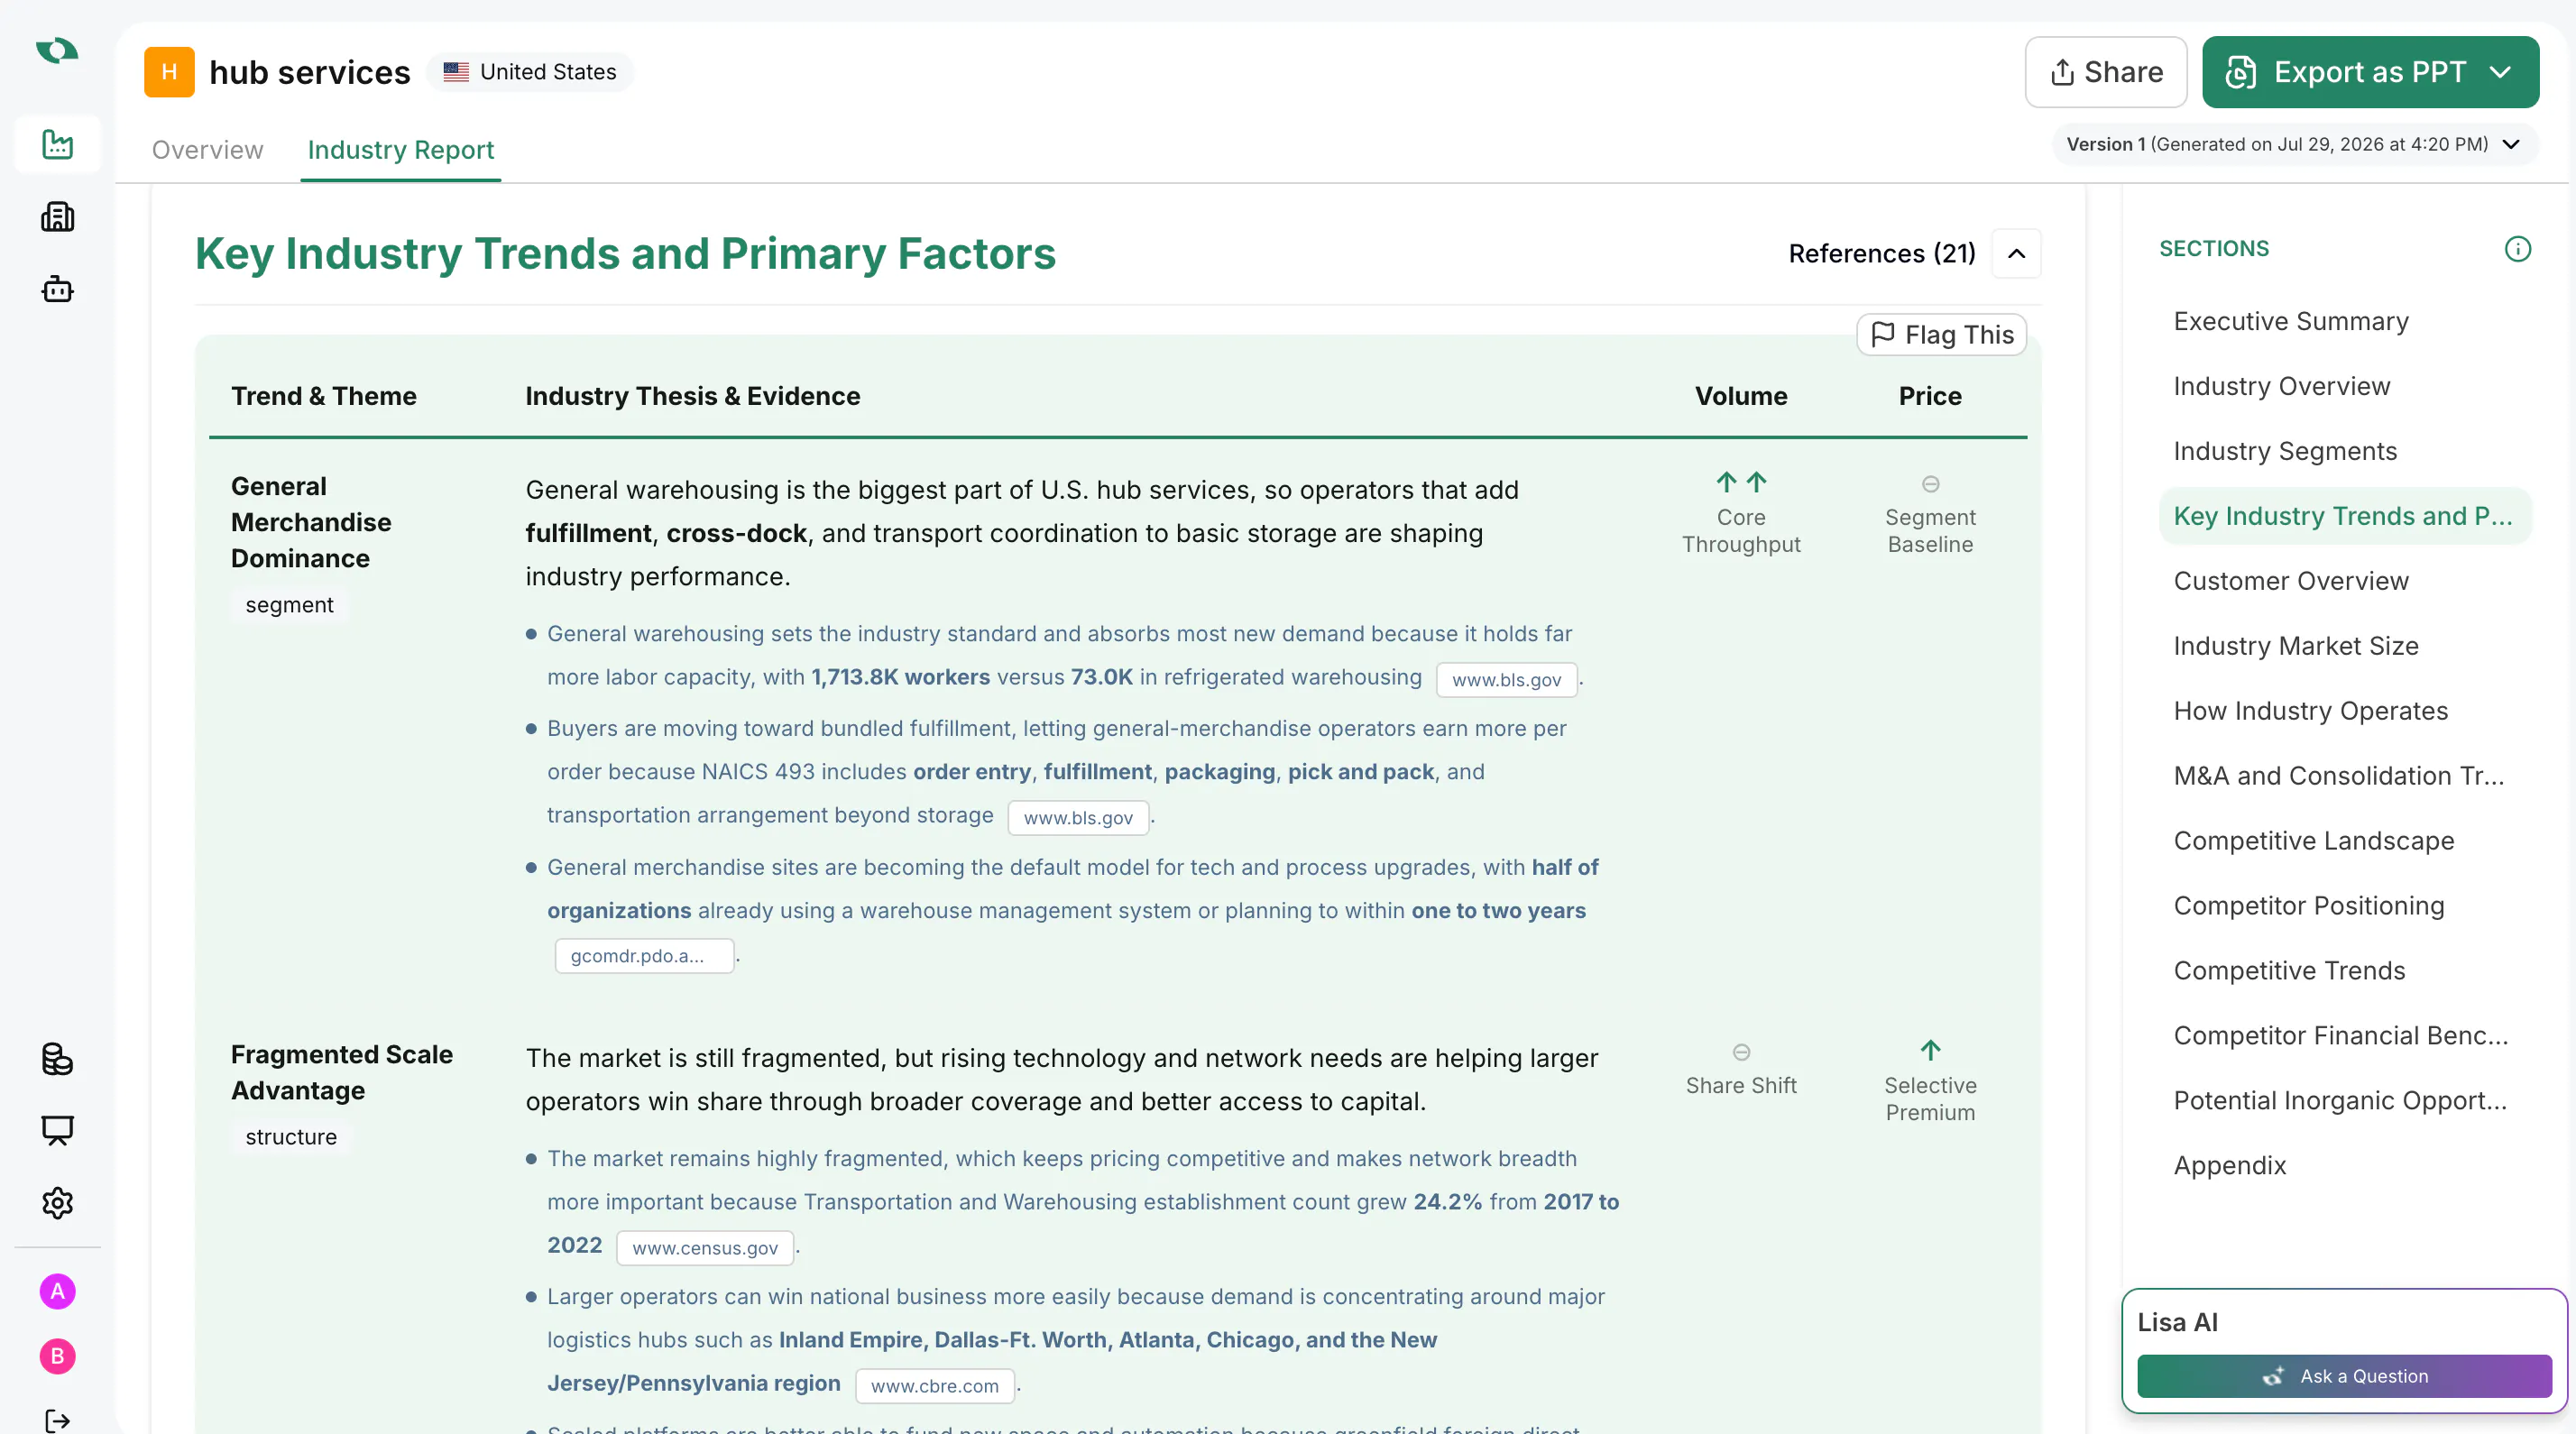Viewport: 2576px width, 1434px height.
Task: Open the coins database sidebar icon
Action: tap(57, 1059)
